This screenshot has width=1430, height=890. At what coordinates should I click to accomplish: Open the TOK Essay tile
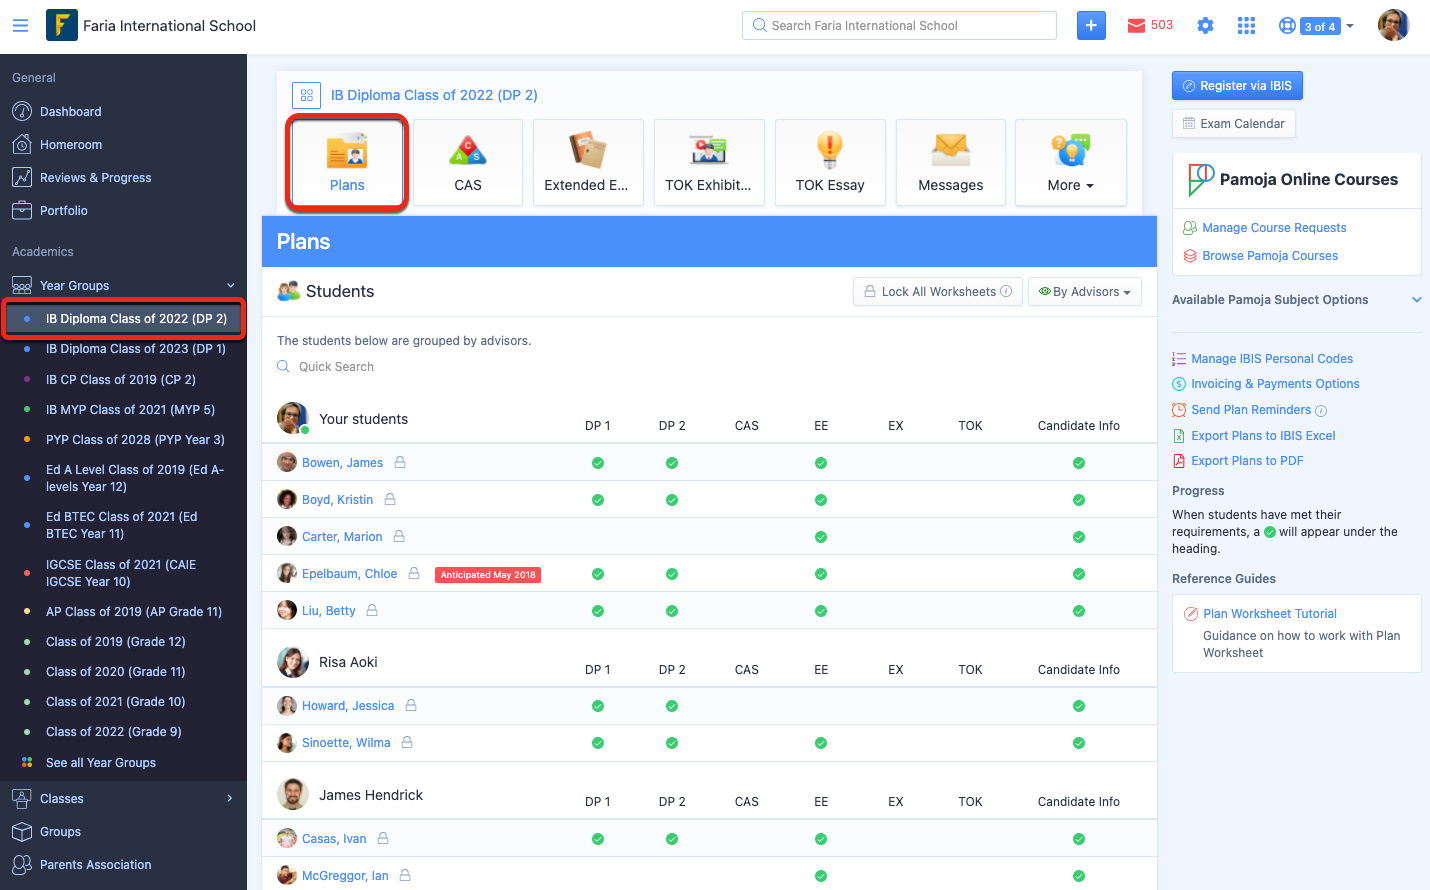point(830,163)
